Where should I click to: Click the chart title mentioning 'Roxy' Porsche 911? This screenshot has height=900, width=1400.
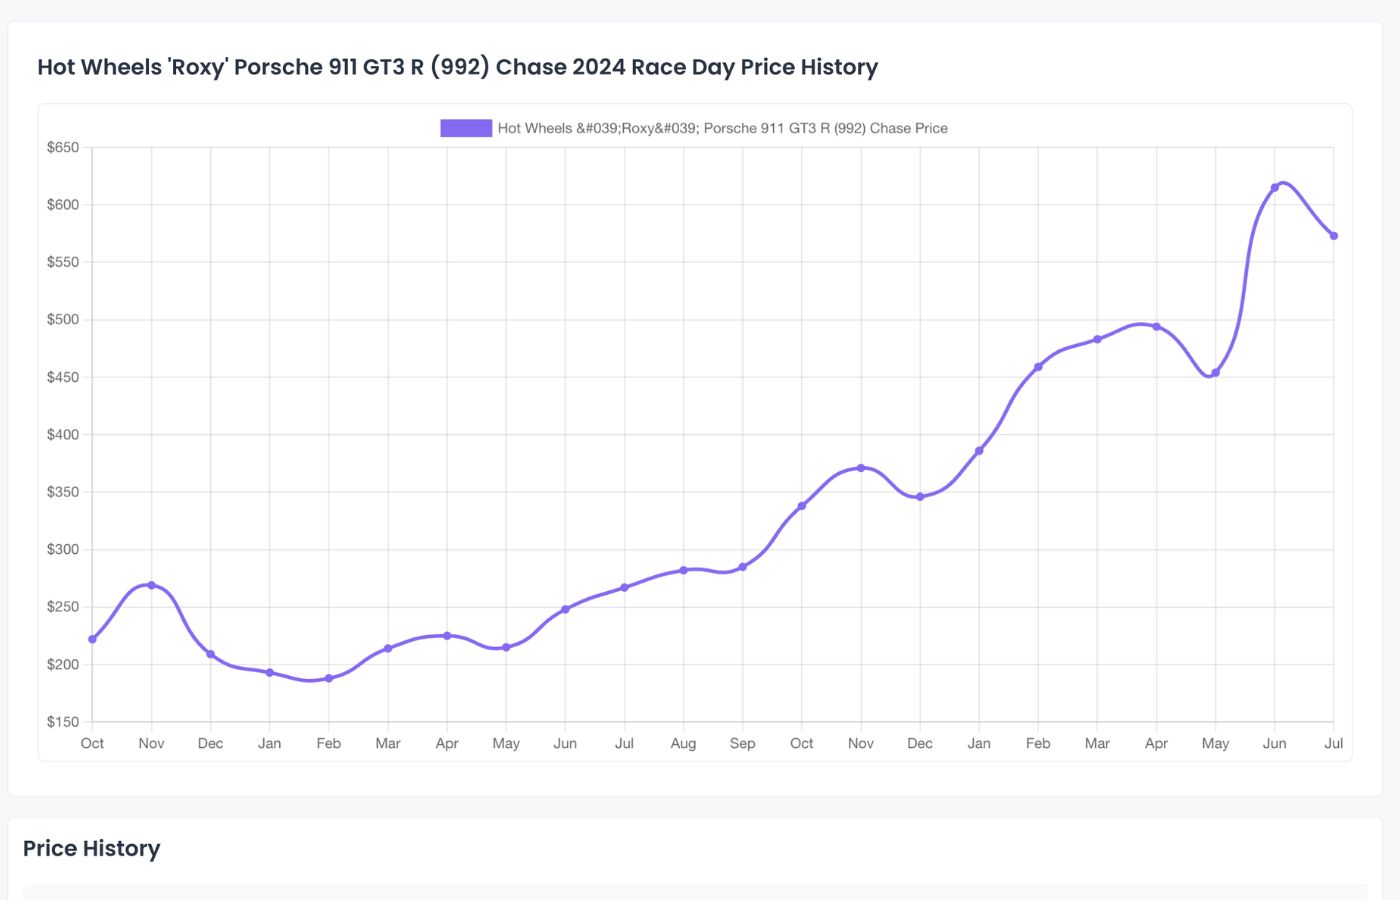(x=458, y=67)
